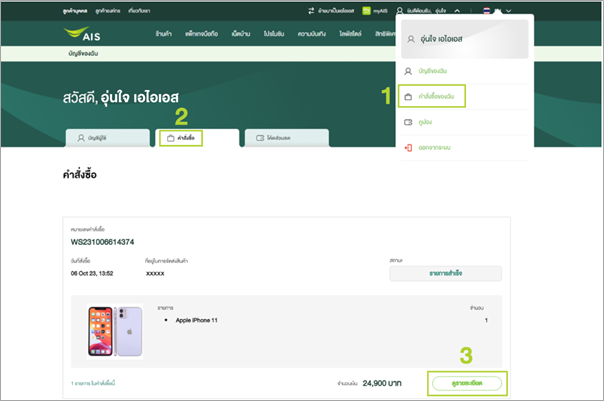Click the Thai flag language icon

487,11
